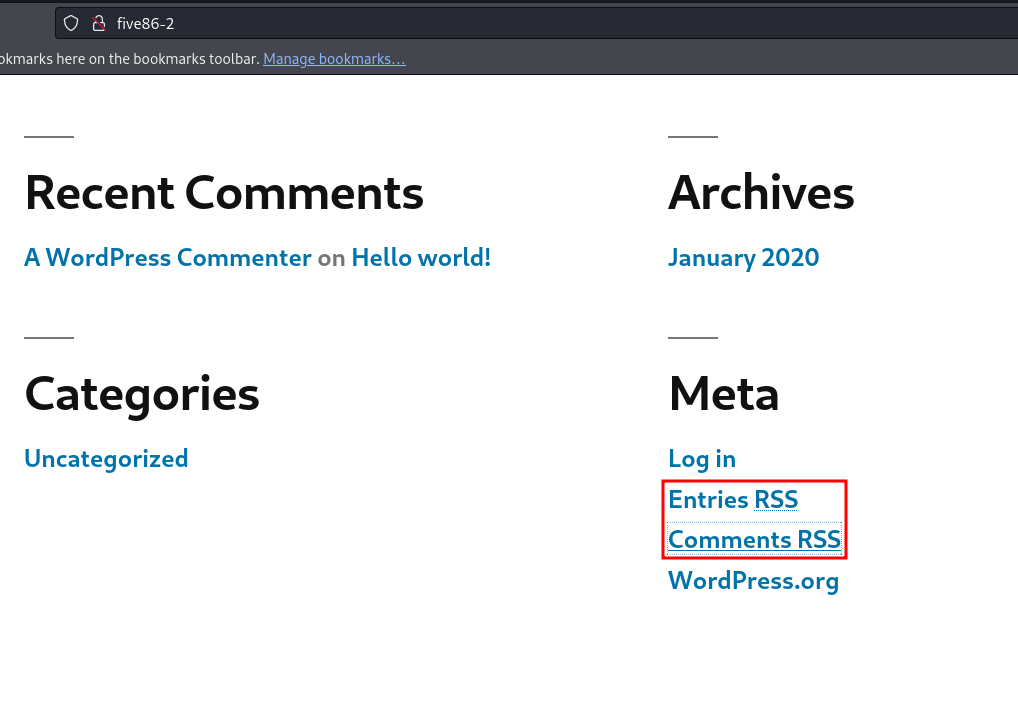Click the insecure connection padlock icon
Screen dimensions: 1018x701
(99, 24)
